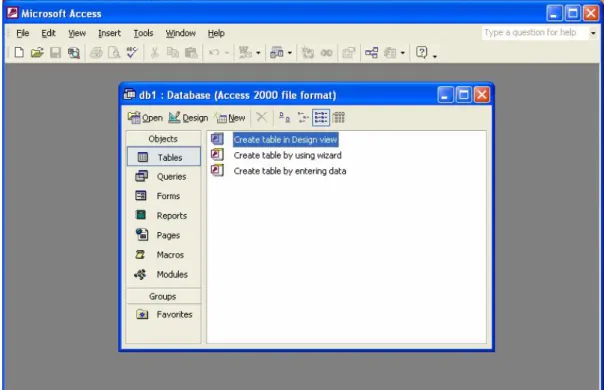Click the Cut scissors icon
Screen dimensions: 604x390
(154, 52)
